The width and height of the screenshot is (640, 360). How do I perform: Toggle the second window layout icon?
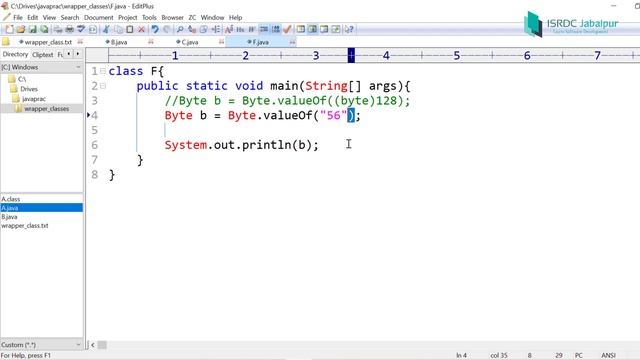point(313,29)
